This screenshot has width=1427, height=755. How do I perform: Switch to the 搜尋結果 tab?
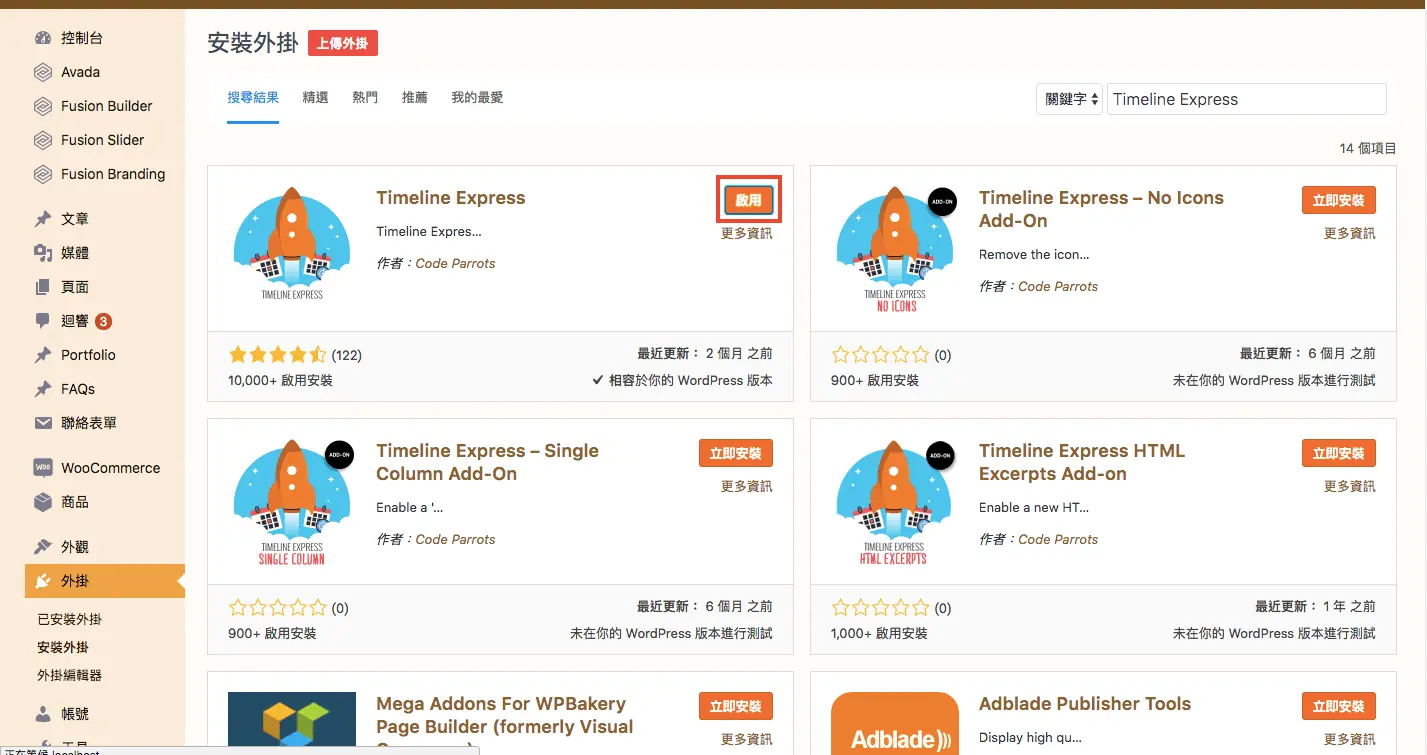[253, 97]
